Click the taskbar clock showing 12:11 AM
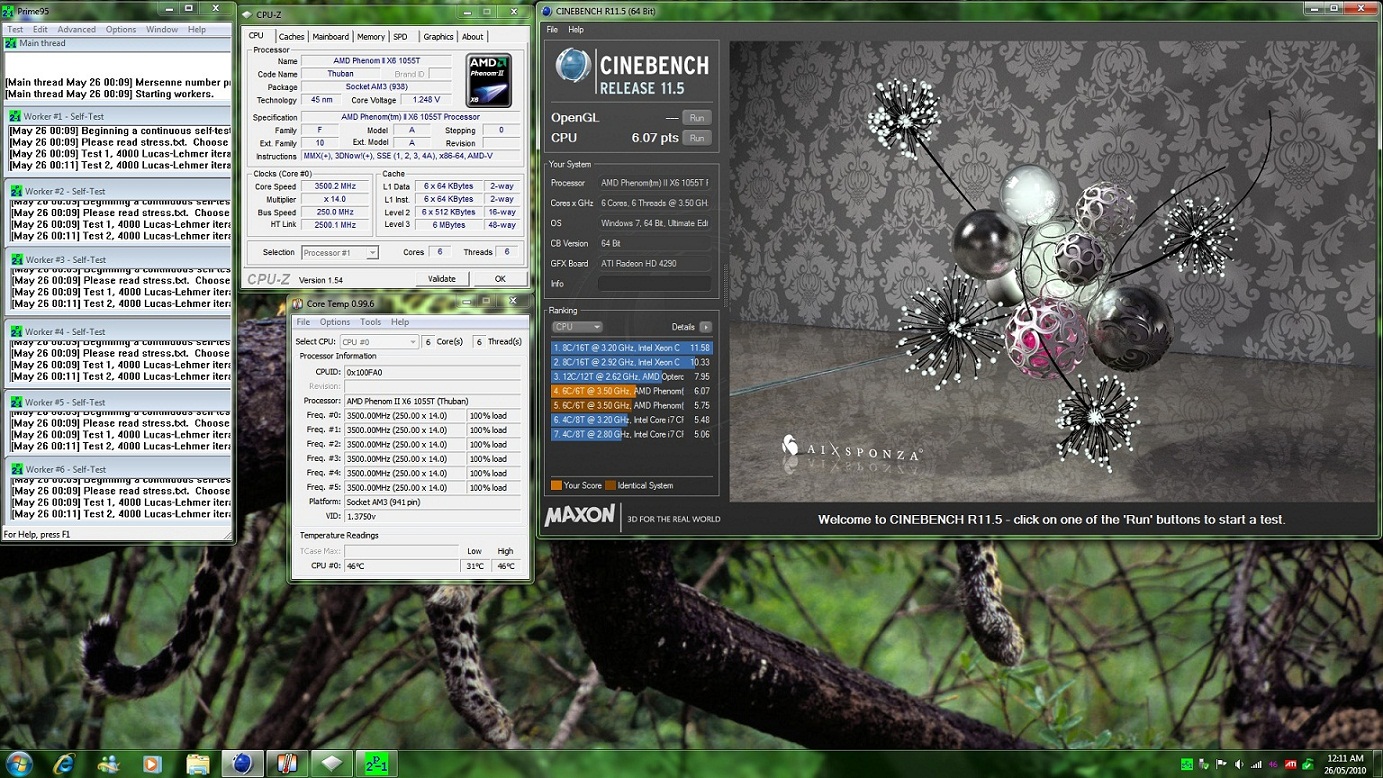The width and height of the screenshot is (1383, 778). [x=1346, y=764]
